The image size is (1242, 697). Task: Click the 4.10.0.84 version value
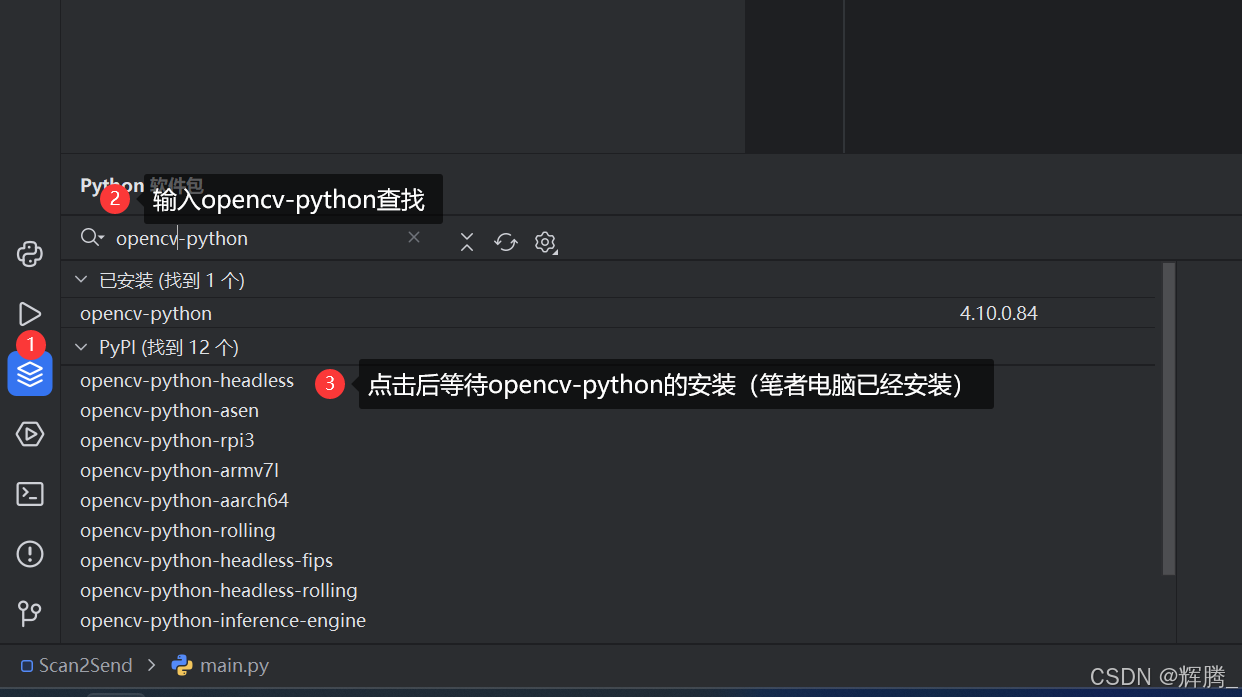998,313
